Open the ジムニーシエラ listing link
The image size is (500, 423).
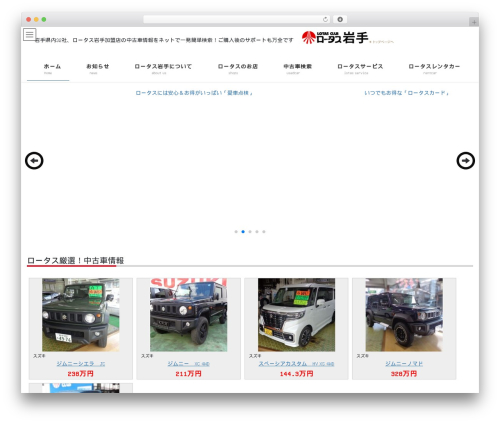80,364
